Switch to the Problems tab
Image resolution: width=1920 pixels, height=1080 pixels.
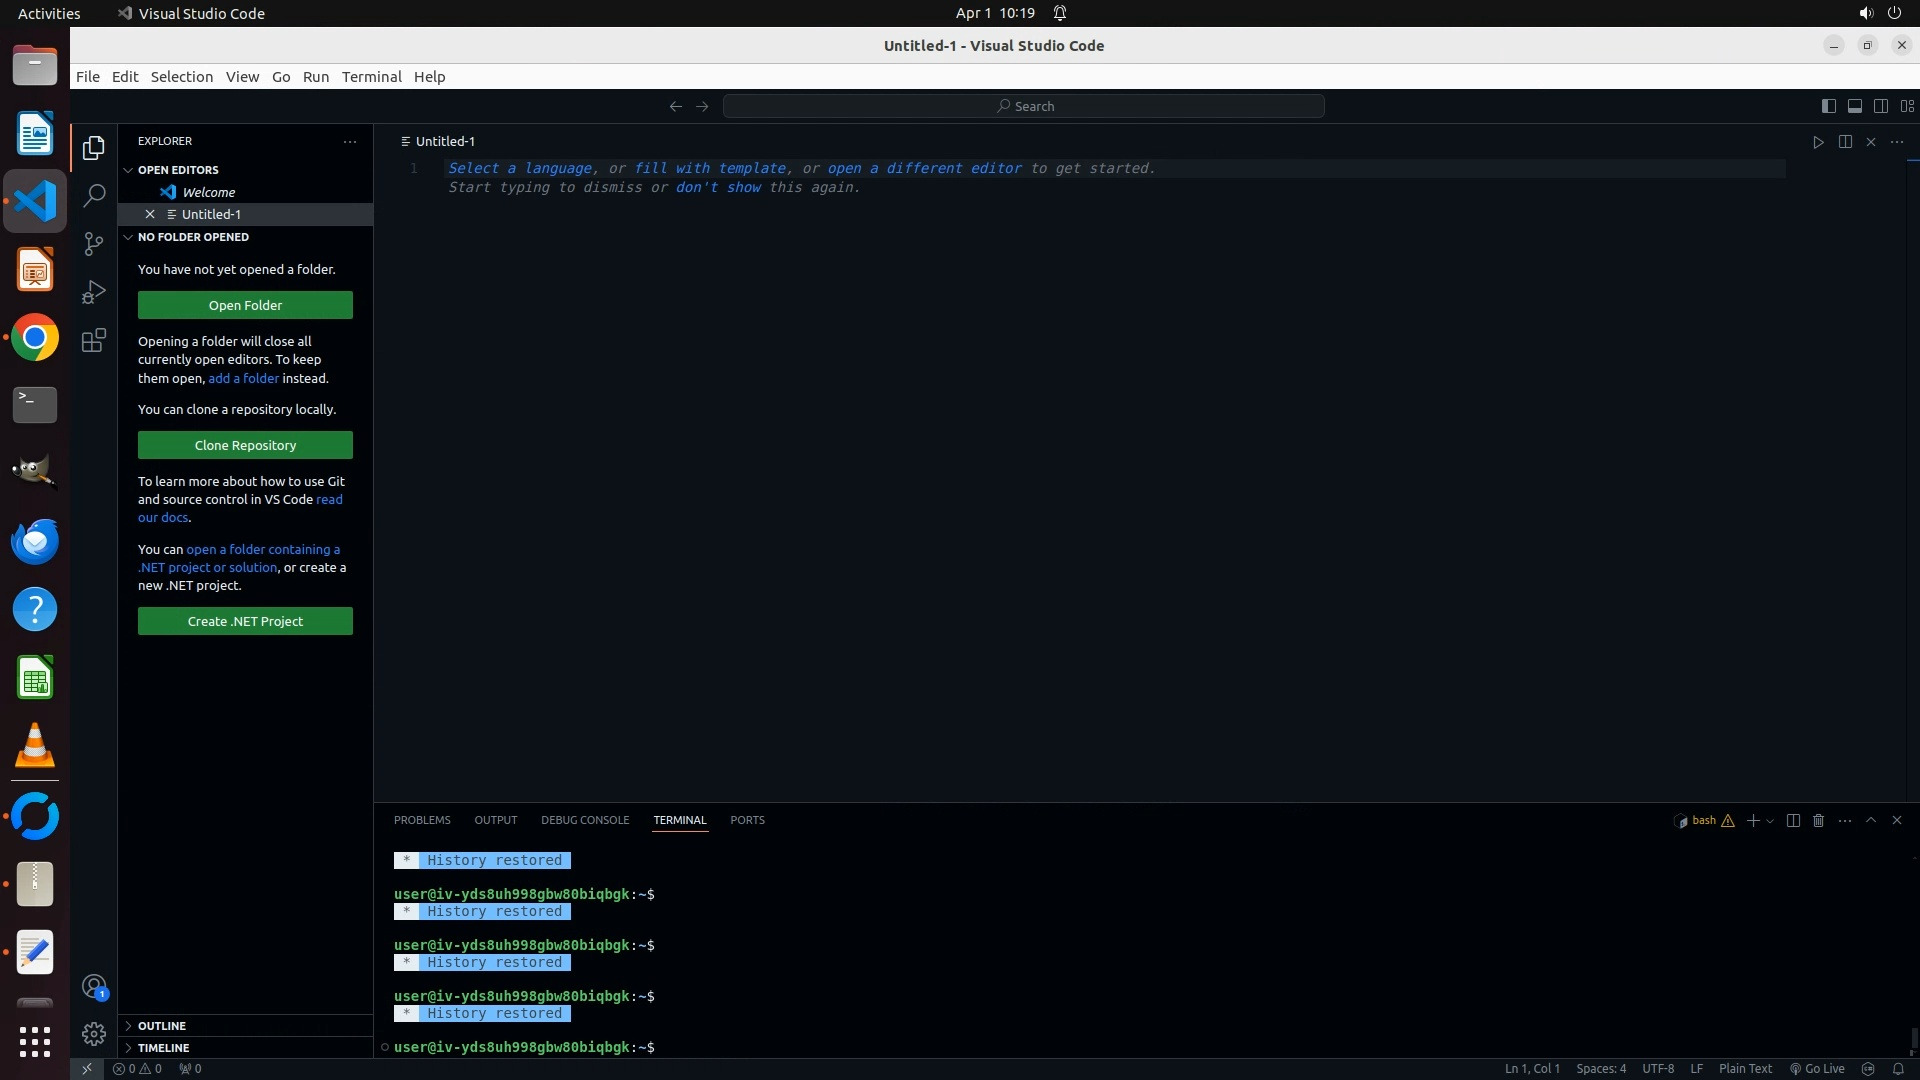coord(422,820)
